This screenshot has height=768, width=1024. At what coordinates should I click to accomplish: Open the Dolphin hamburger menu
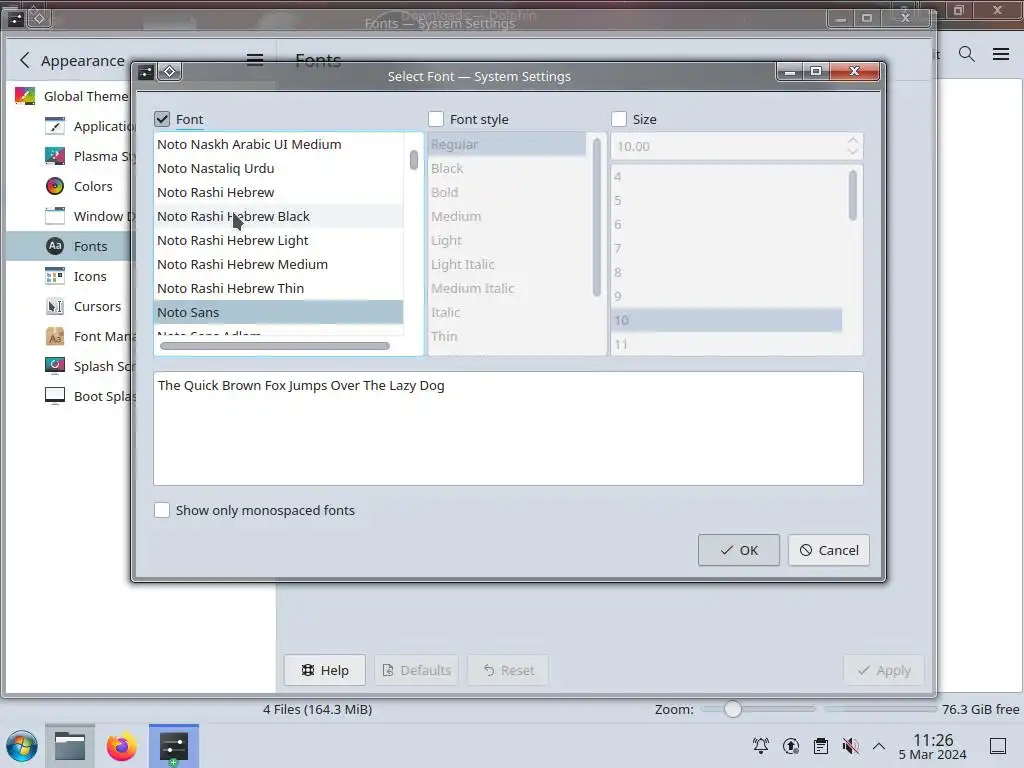(1001, 54)
